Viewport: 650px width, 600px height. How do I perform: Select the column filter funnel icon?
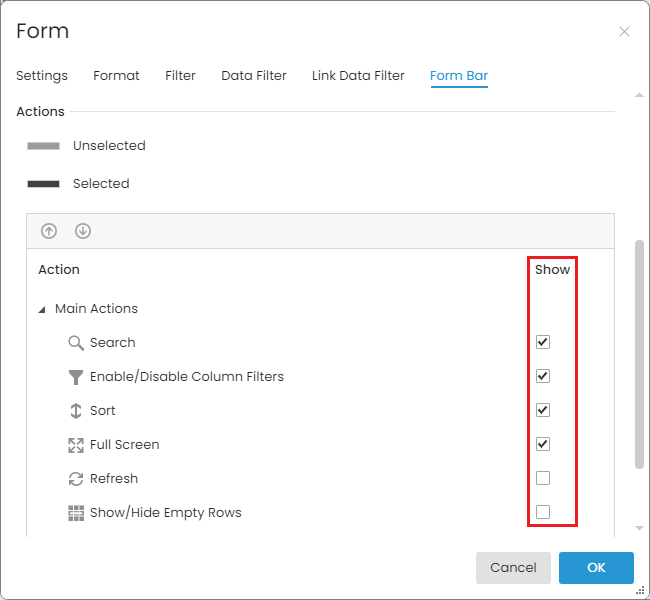[x=75, y=377]
